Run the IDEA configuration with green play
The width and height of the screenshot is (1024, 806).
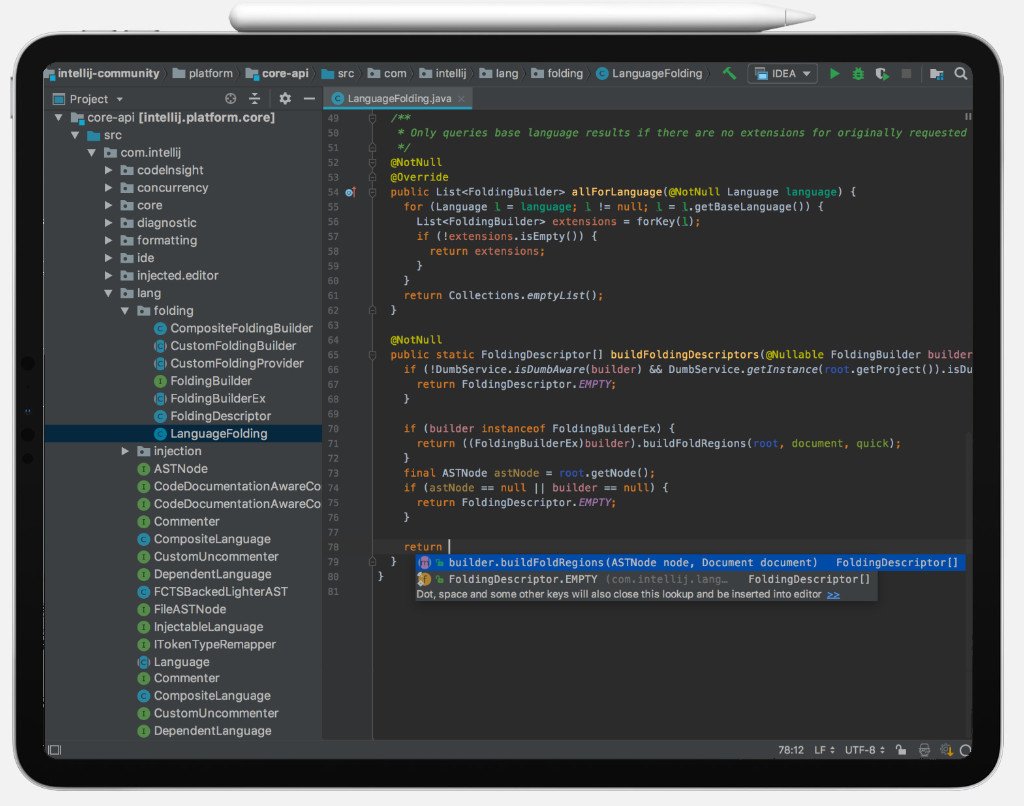pyautogui.click(x=835, y=74)
